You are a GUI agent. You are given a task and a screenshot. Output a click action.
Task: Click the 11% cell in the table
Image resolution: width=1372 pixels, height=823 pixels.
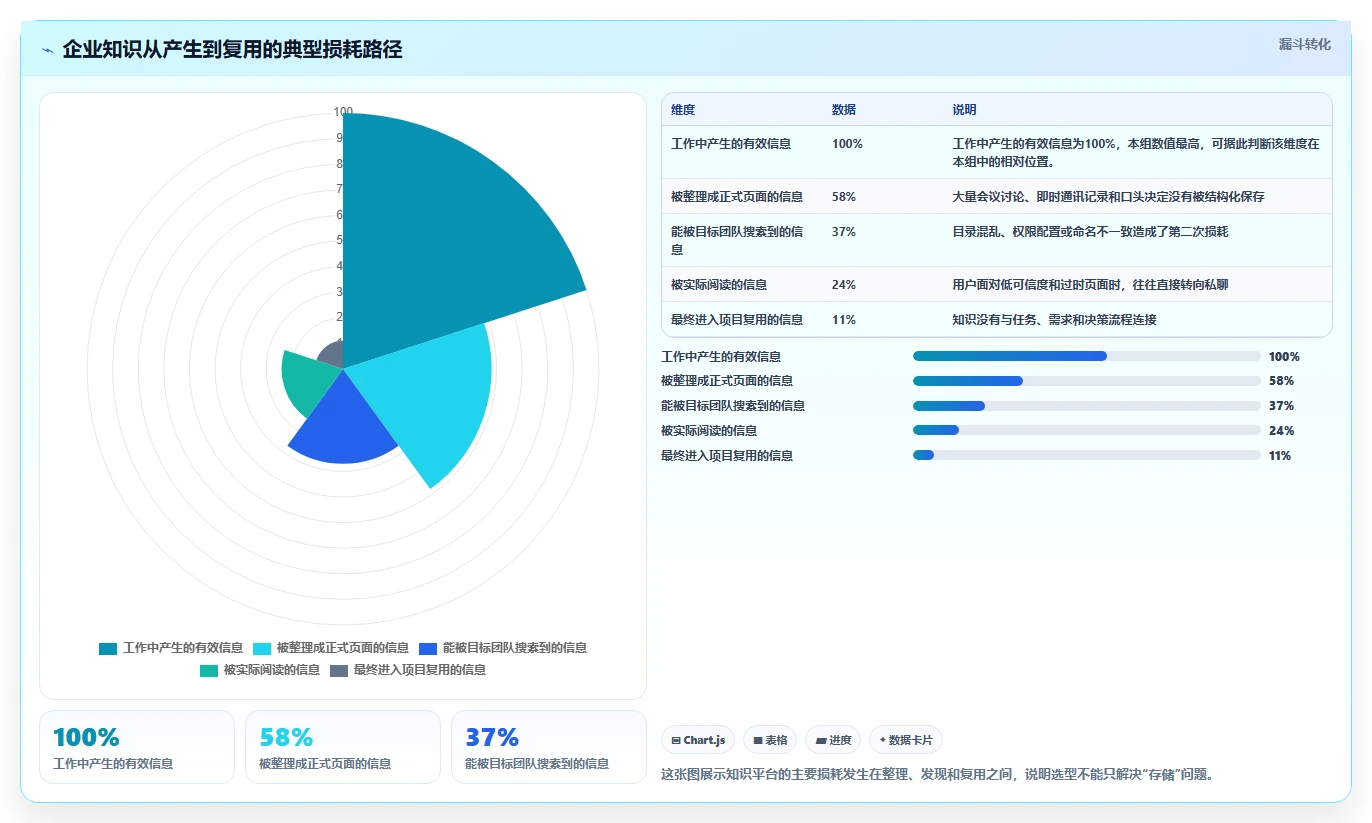tap(844, 320)
